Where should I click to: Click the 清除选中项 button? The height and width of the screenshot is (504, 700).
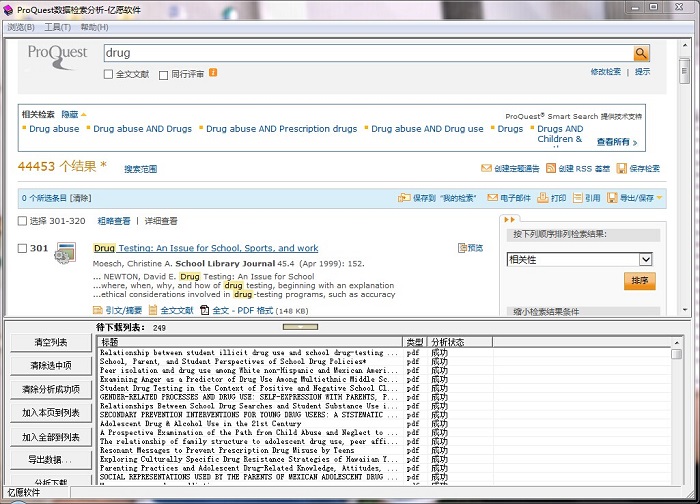[51, 366]
